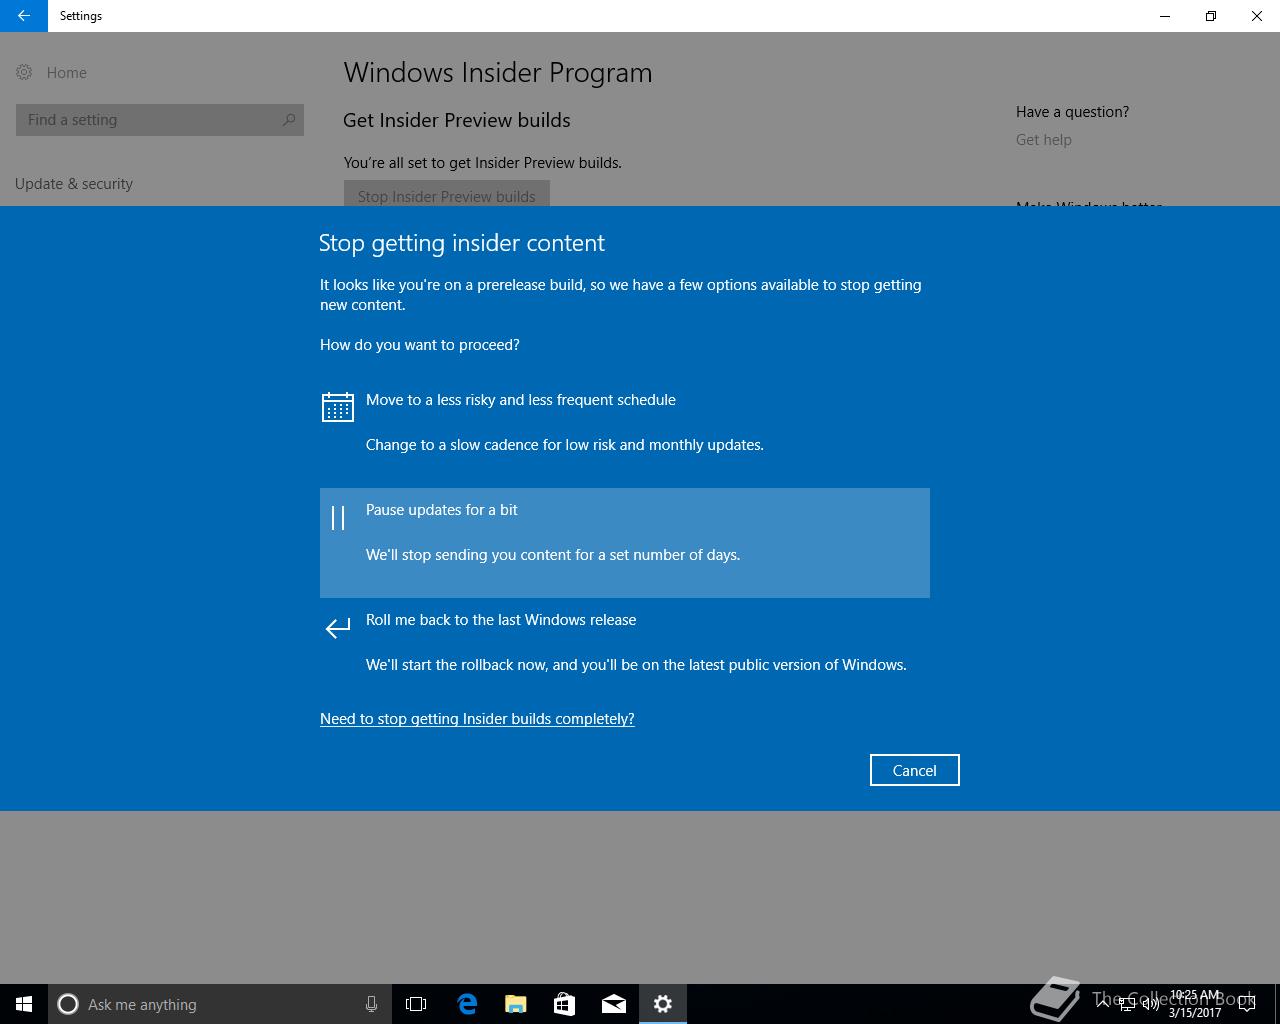Open the Windows Start menu
The image size is (1280, 1024).
pyautogui.click(x=24, y=1004)
